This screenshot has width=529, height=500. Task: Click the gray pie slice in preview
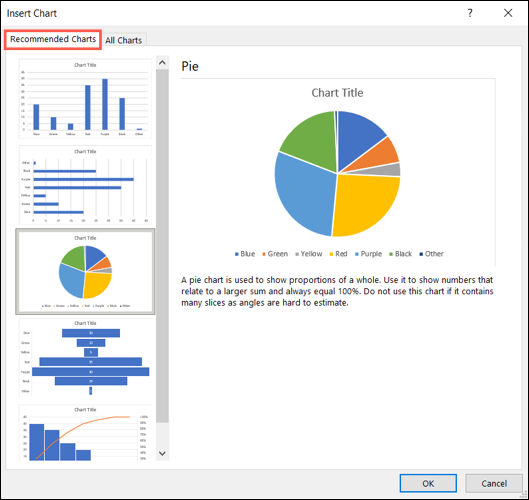(385, 170)
